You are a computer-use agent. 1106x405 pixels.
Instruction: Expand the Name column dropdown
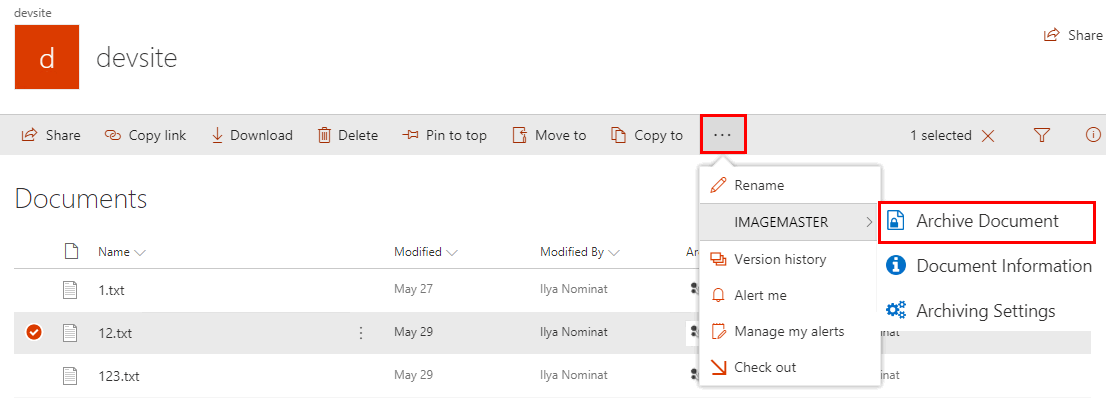point(139,252)
